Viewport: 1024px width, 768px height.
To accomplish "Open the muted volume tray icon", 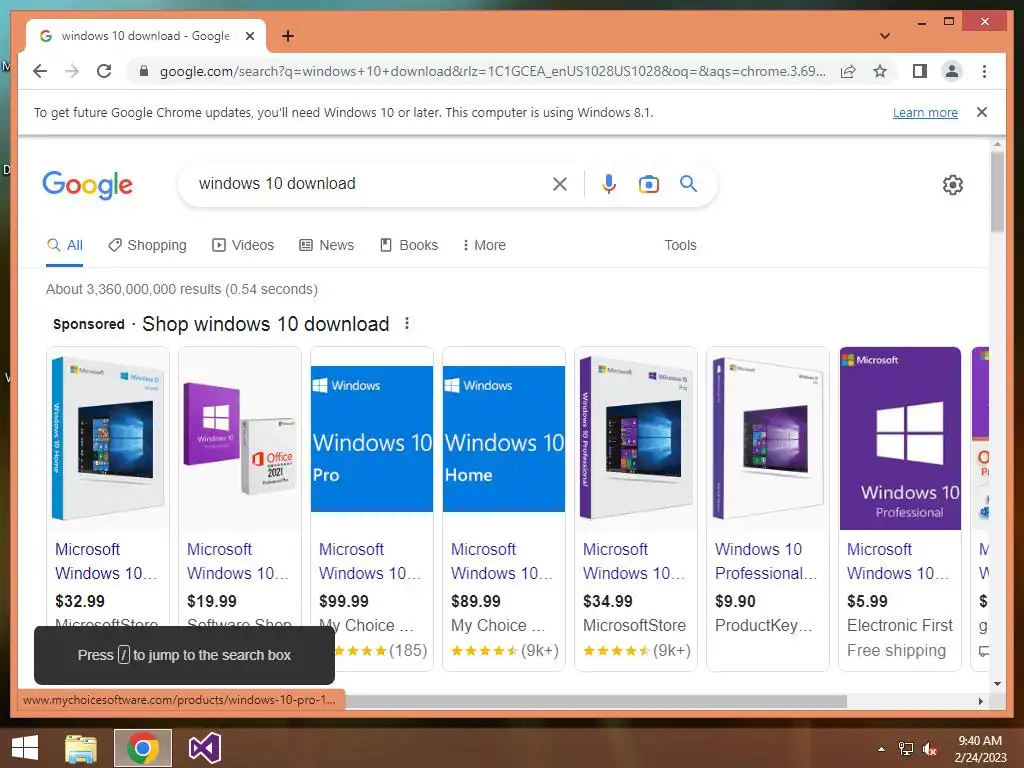I will pyautogui.click(x=930, y=749).
